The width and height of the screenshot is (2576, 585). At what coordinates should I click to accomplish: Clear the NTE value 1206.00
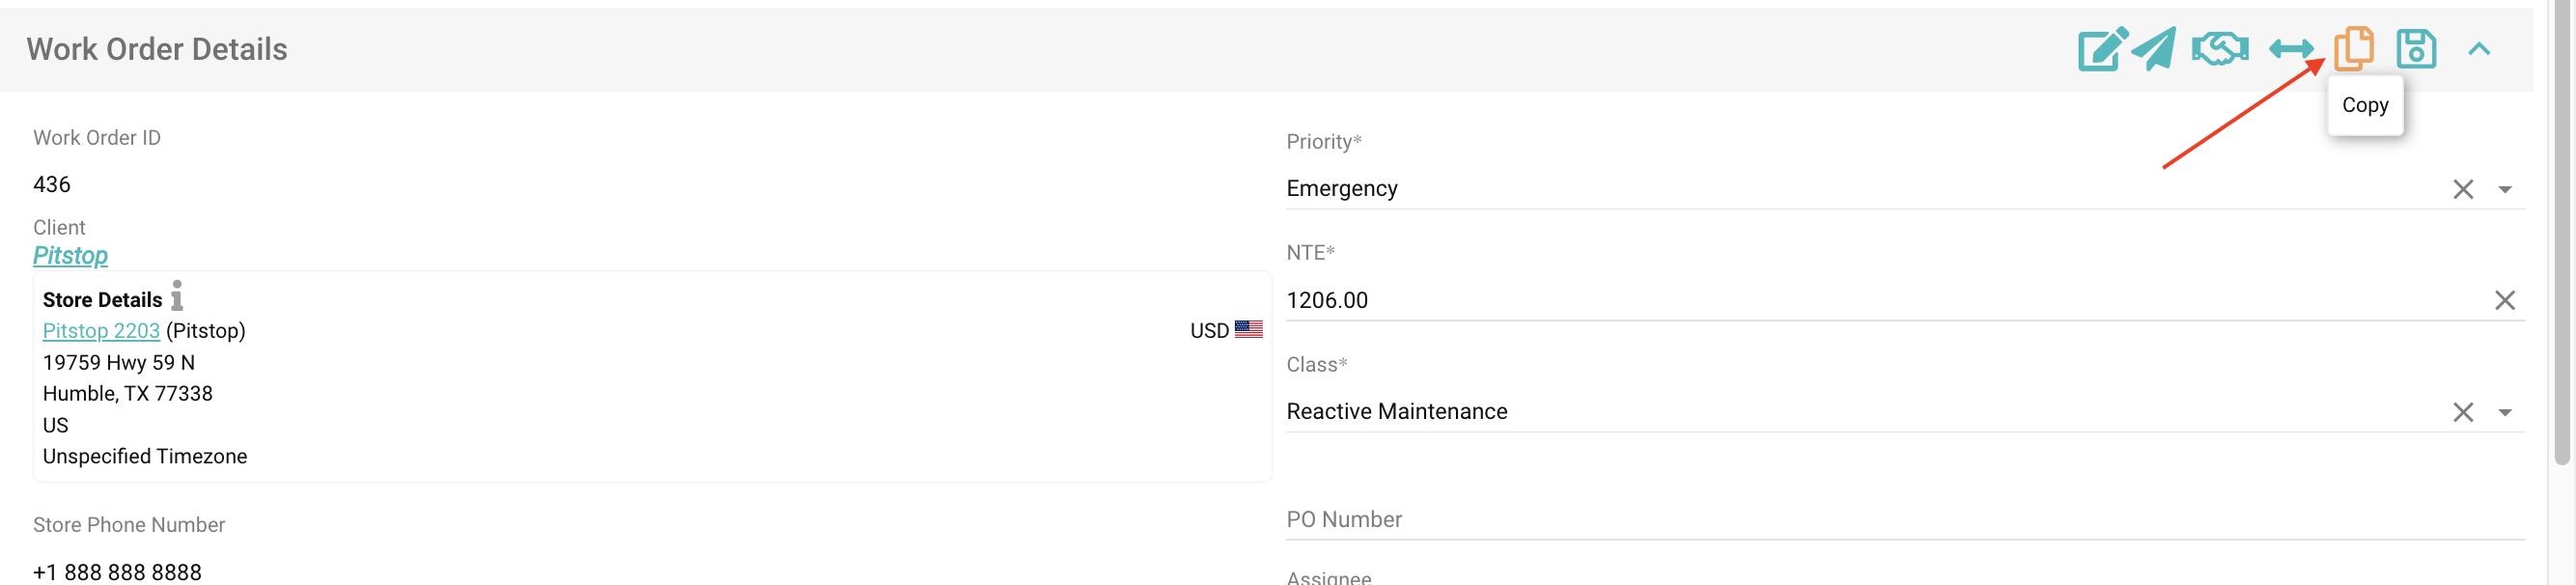[x=2504, y=300]
